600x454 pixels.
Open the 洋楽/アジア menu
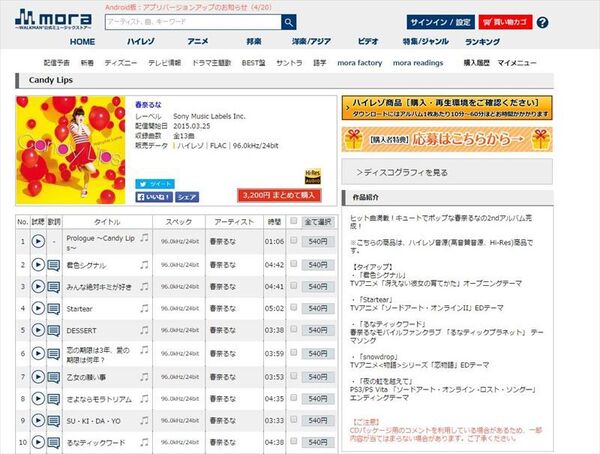311,42
